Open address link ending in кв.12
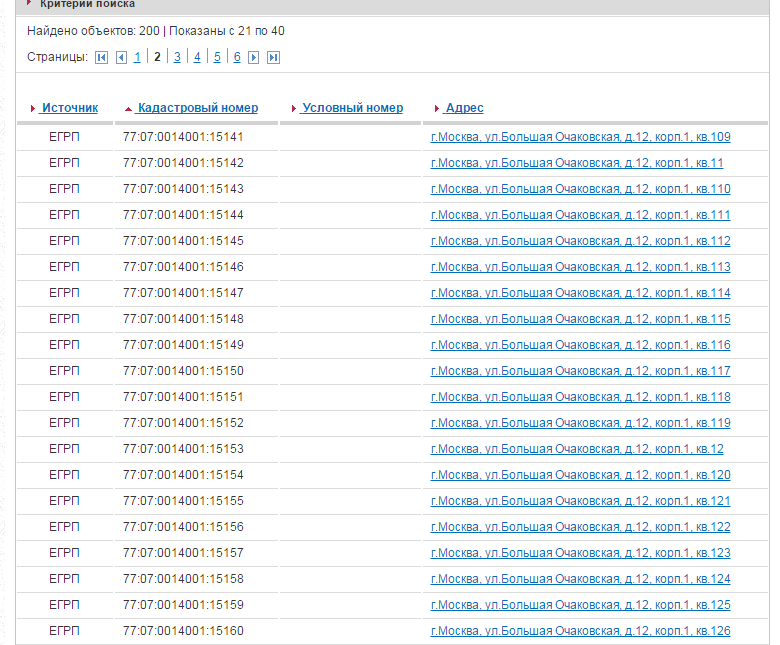This screenshot has height=645, width=780. tap(576, 449)
